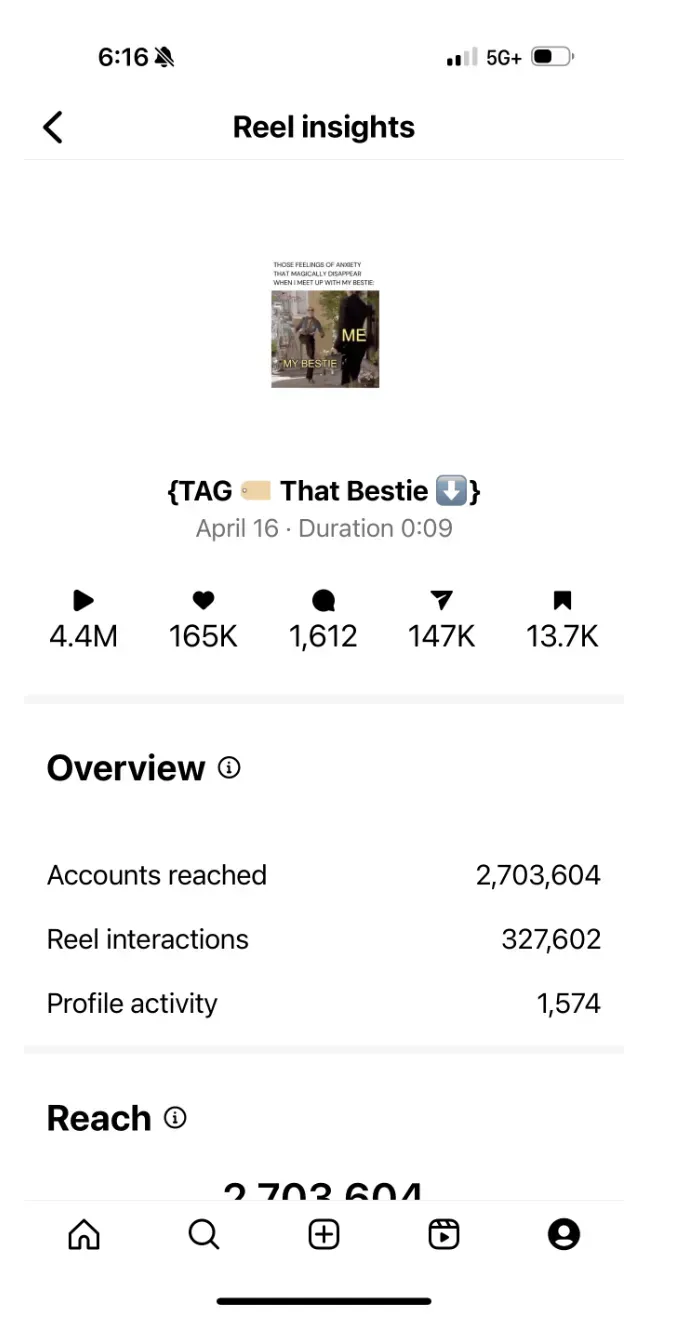Tap the battery status icon
The image size is (694, 1320).
point(553,57)
